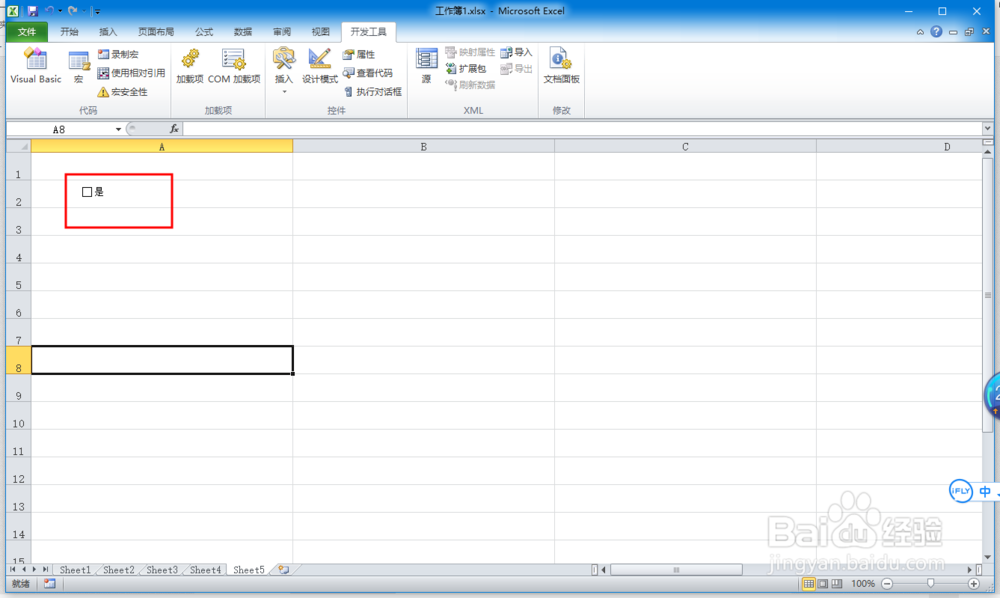
Task: Switch to the Data (数据) tab
Action: 243,32
